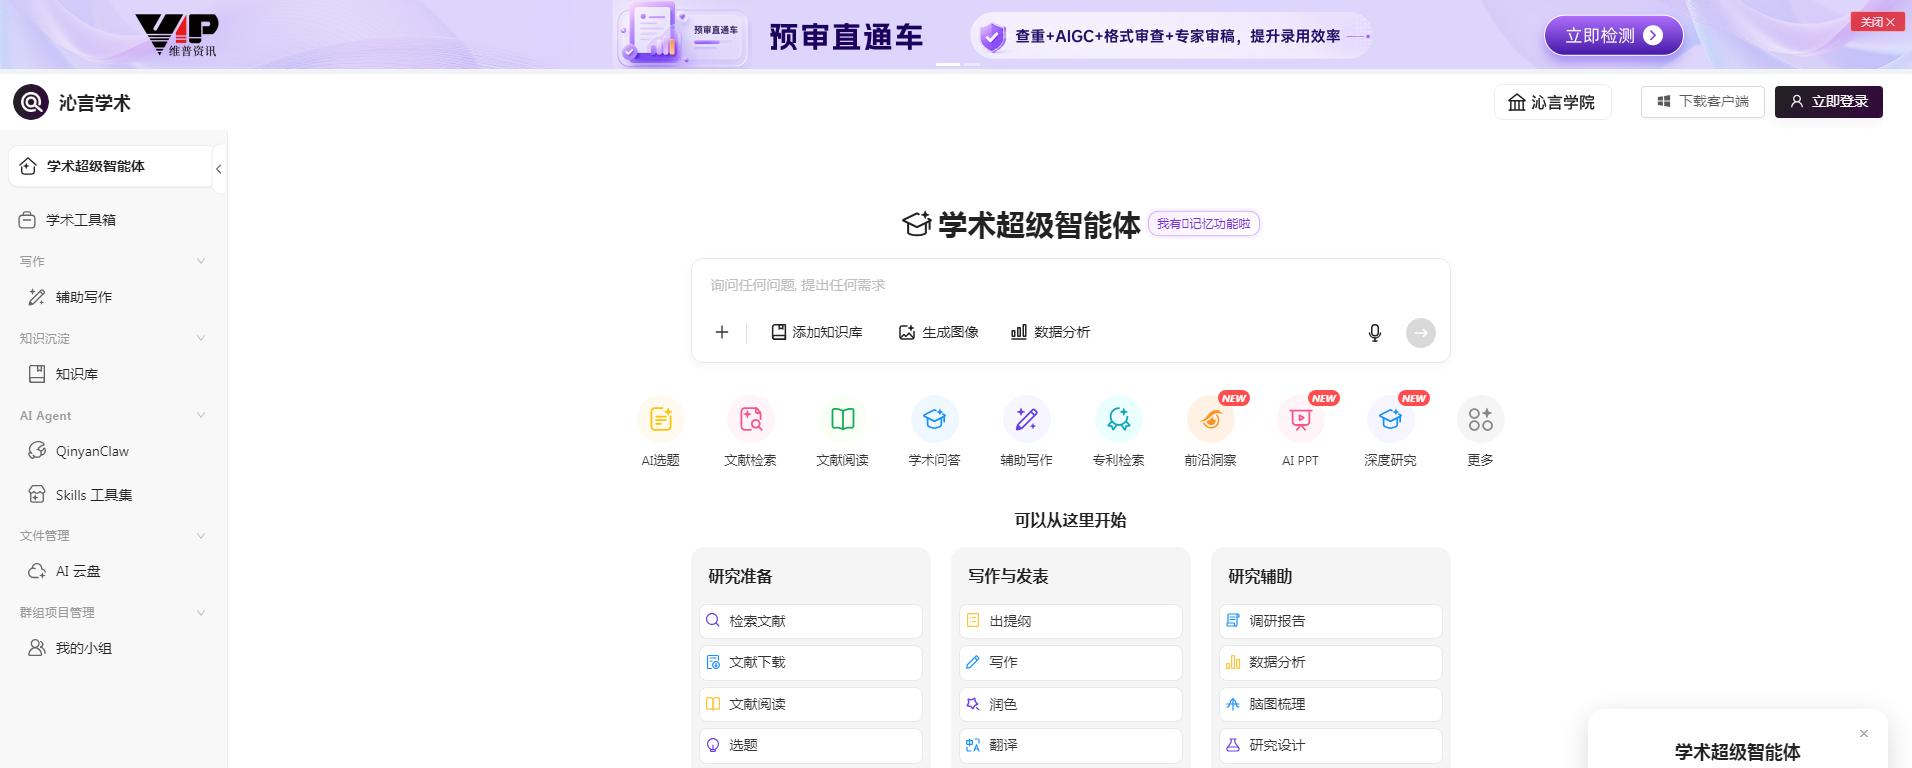Select 研究设计 under 研究辅助
This screenshot has height=768, width=1912.
pos(1331,745)
